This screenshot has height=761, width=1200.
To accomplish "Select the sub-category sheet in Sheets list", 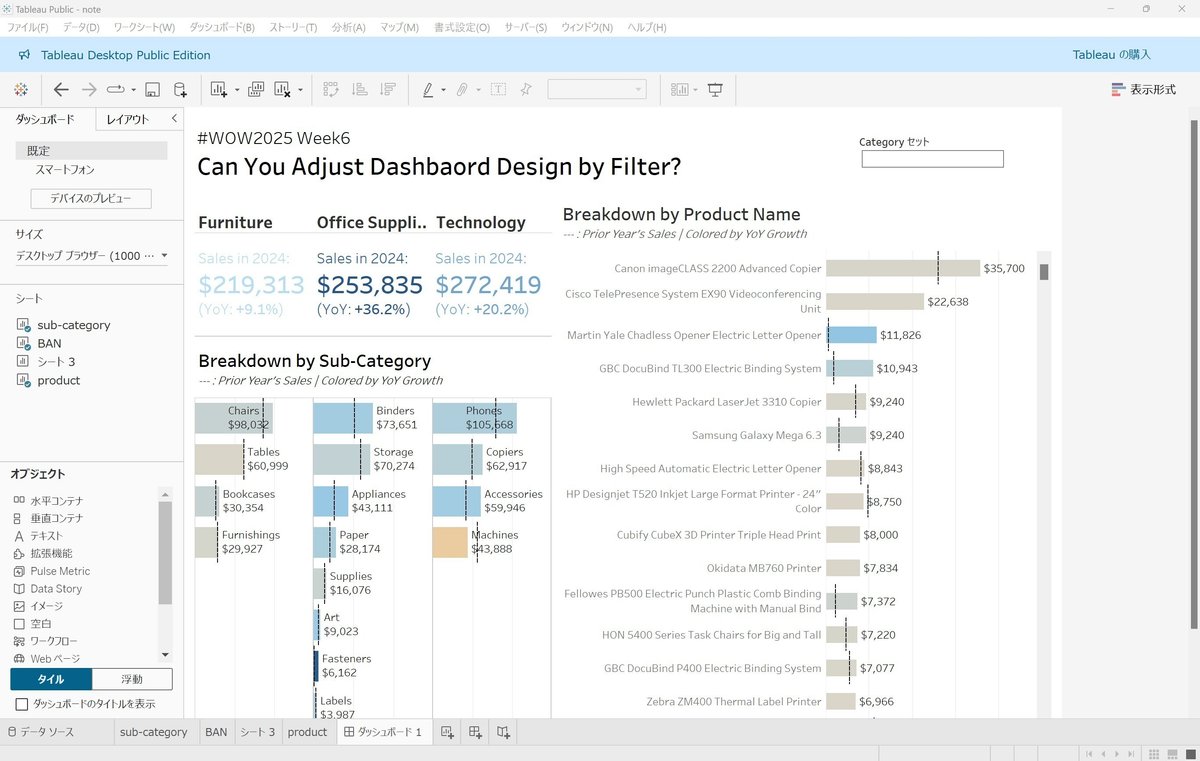I will click(74, 325).
